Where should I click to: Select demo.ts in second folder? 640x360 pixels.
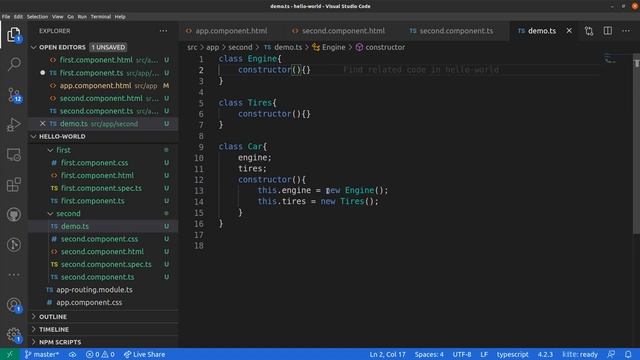pos(104,226)
